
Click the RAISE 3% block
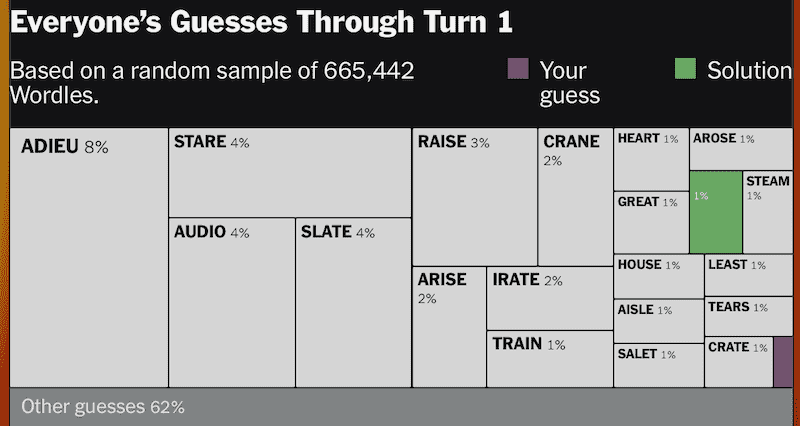coord(474,197)
